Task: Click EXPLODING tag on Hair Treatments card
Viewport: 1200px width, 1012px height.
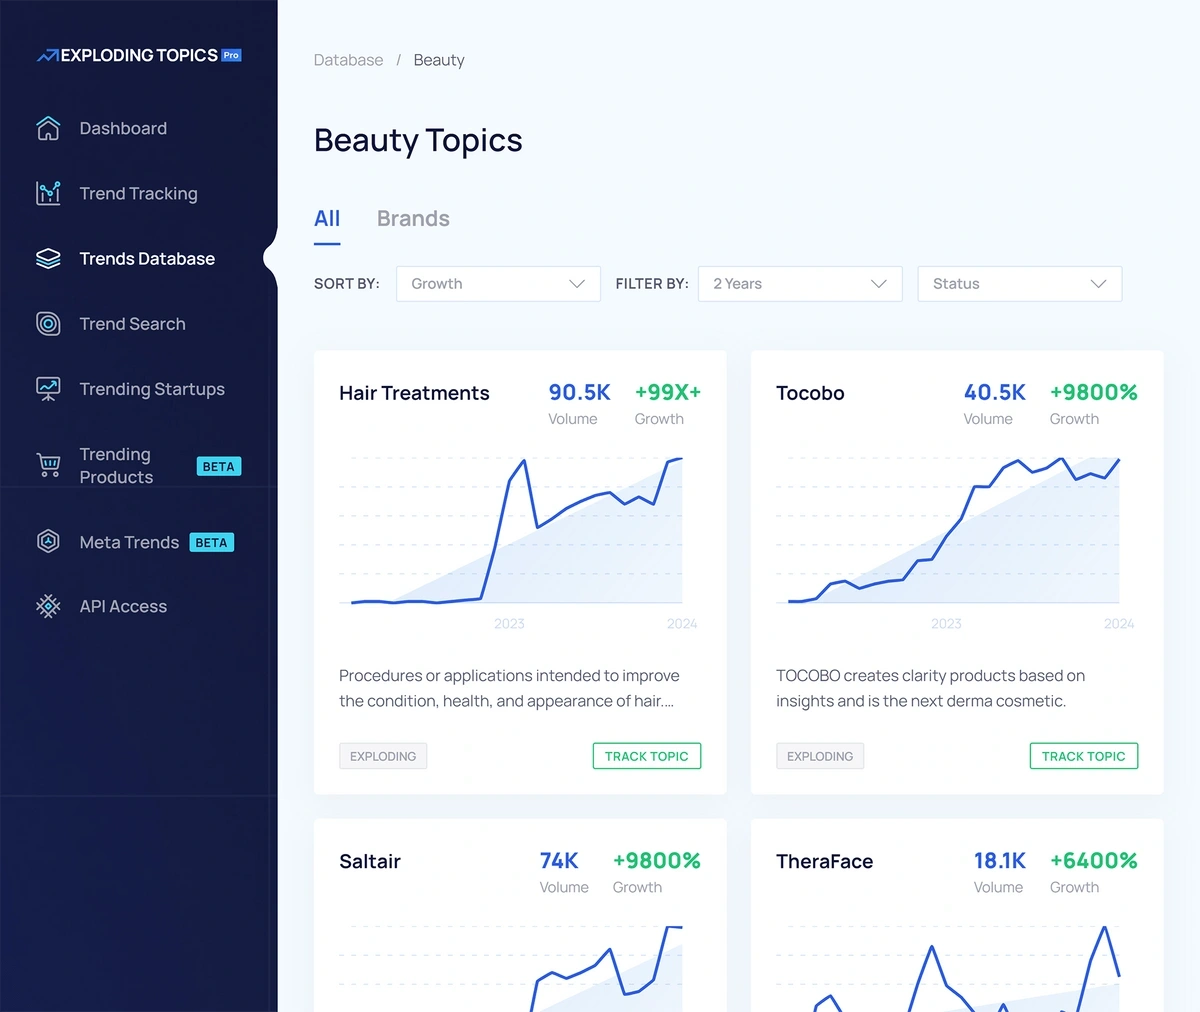Action: coord(383,756)
